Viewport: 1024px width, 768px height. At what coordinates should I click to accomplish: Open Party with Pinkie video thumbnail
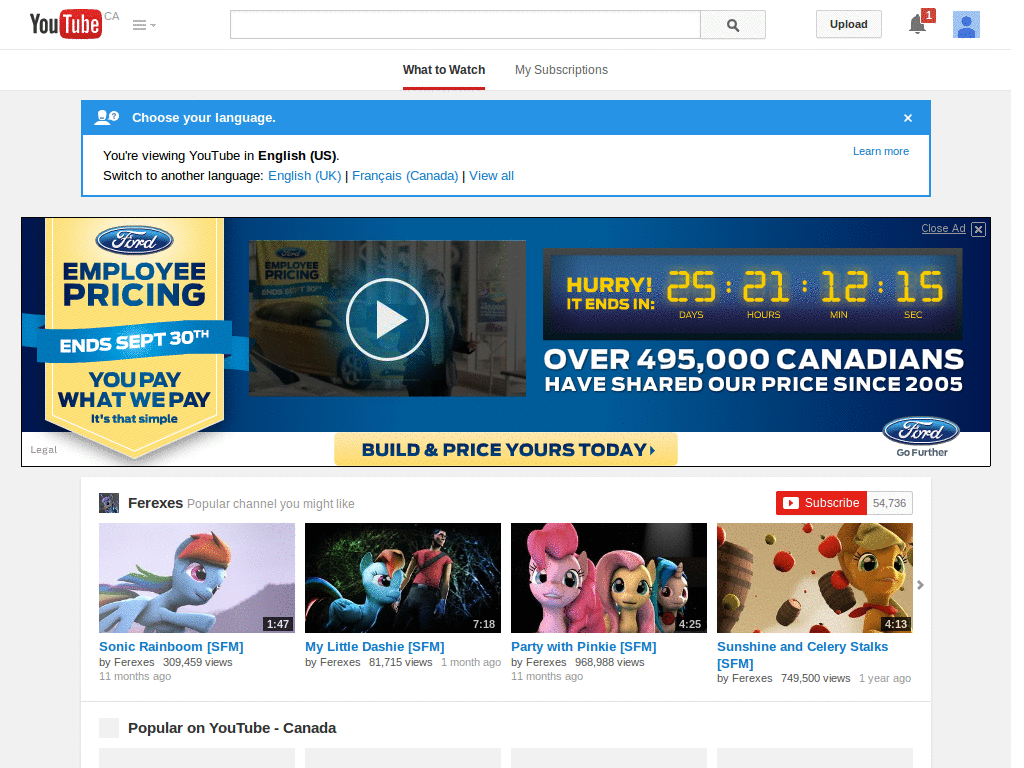click(609, 577)
